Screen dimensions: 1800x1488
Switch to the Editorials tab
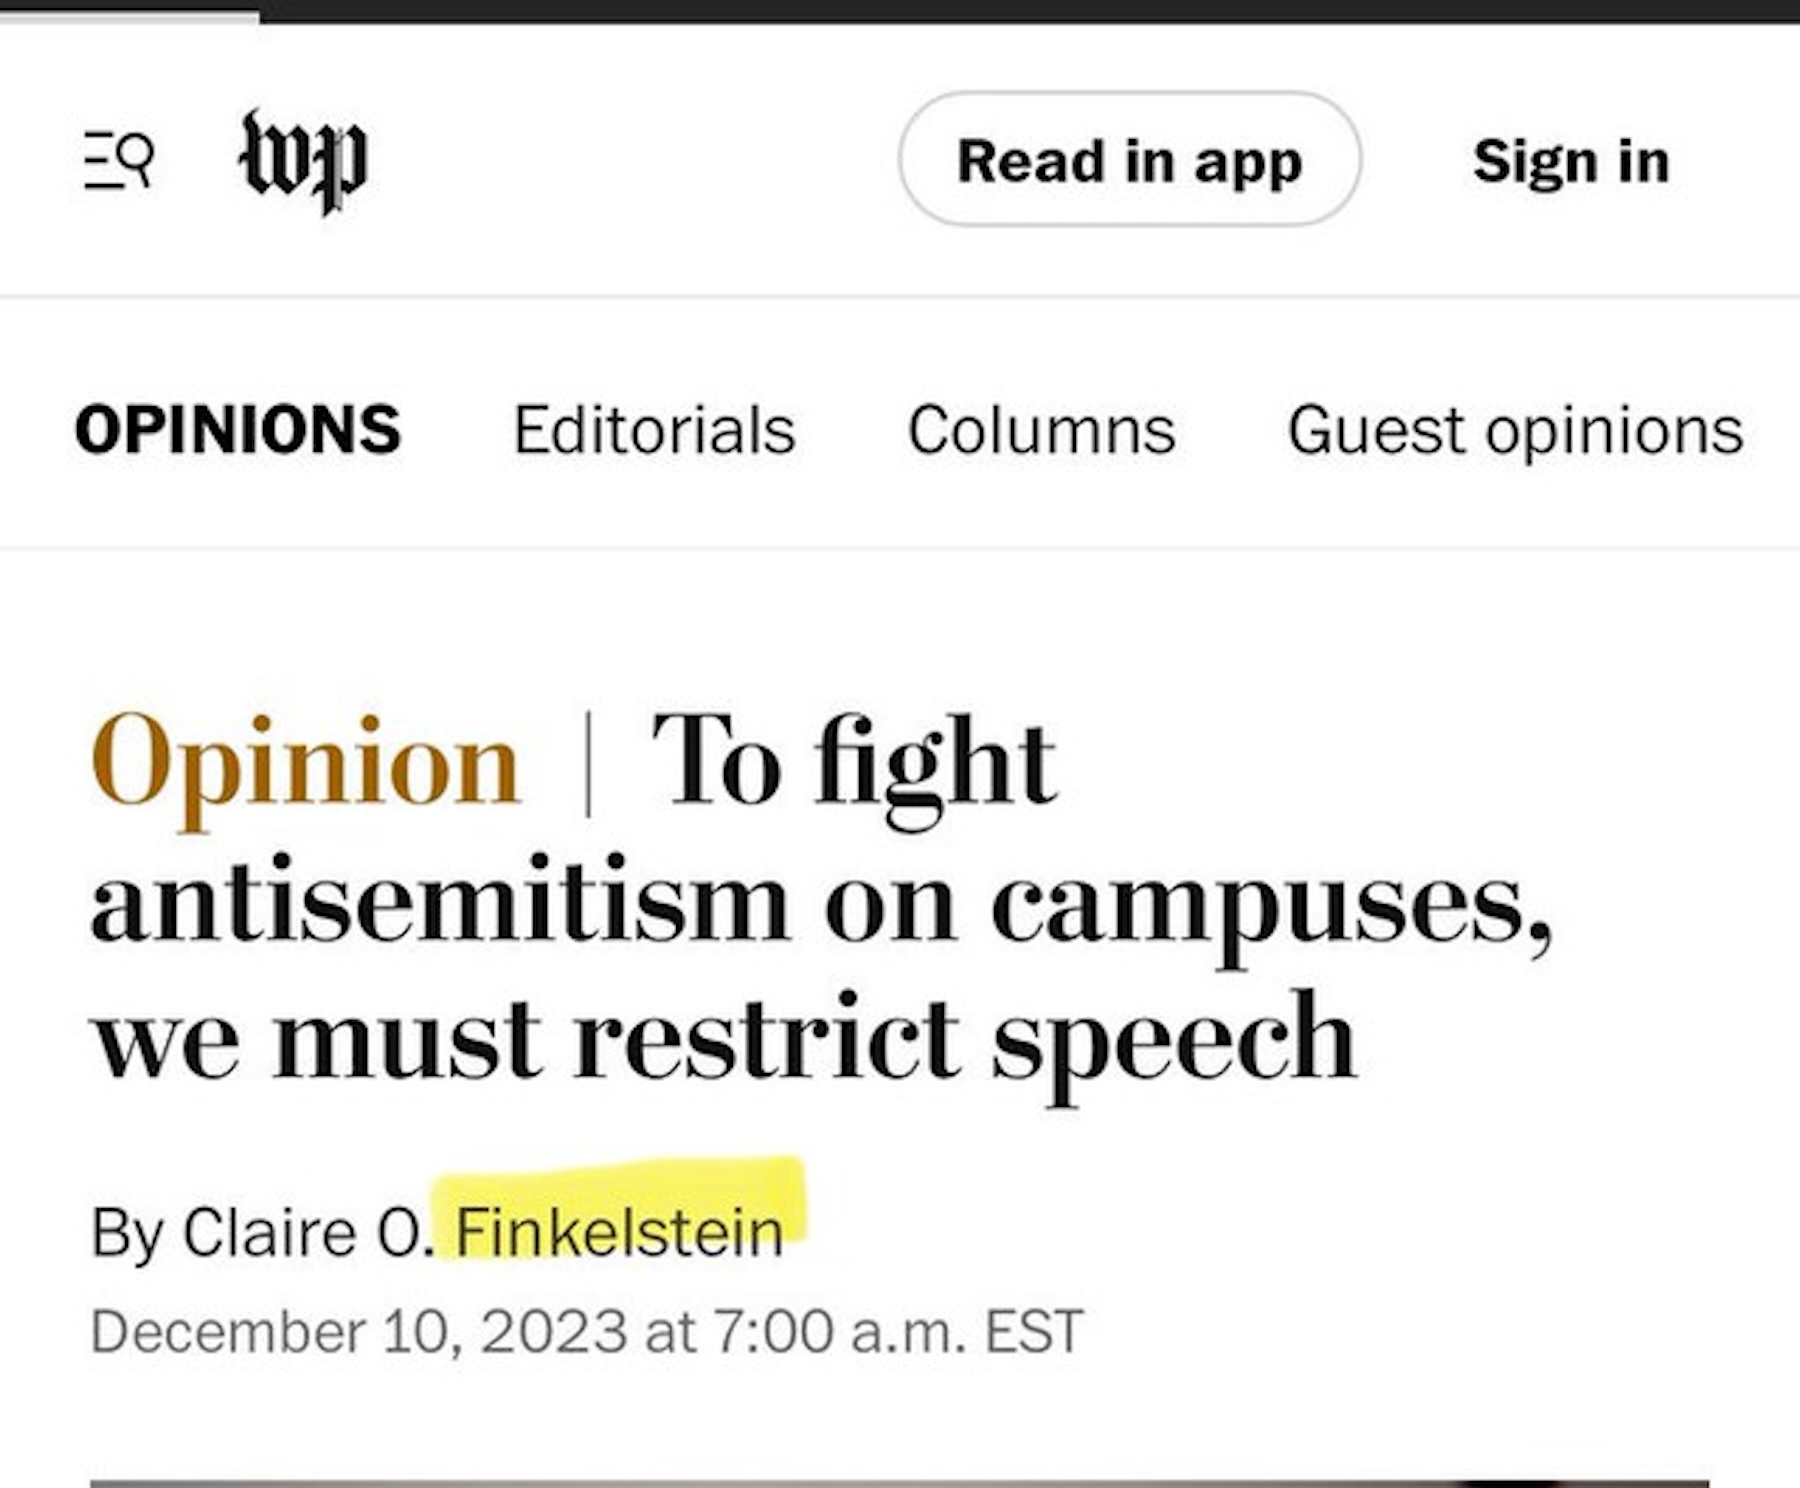click(654, 430)
